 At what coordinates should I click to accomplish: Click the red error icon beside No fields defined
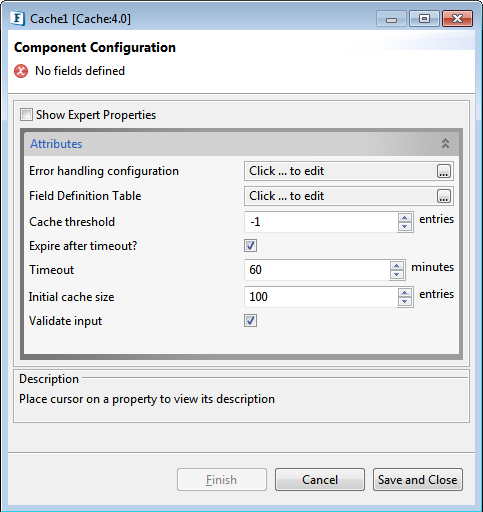[x=21, y=71]
